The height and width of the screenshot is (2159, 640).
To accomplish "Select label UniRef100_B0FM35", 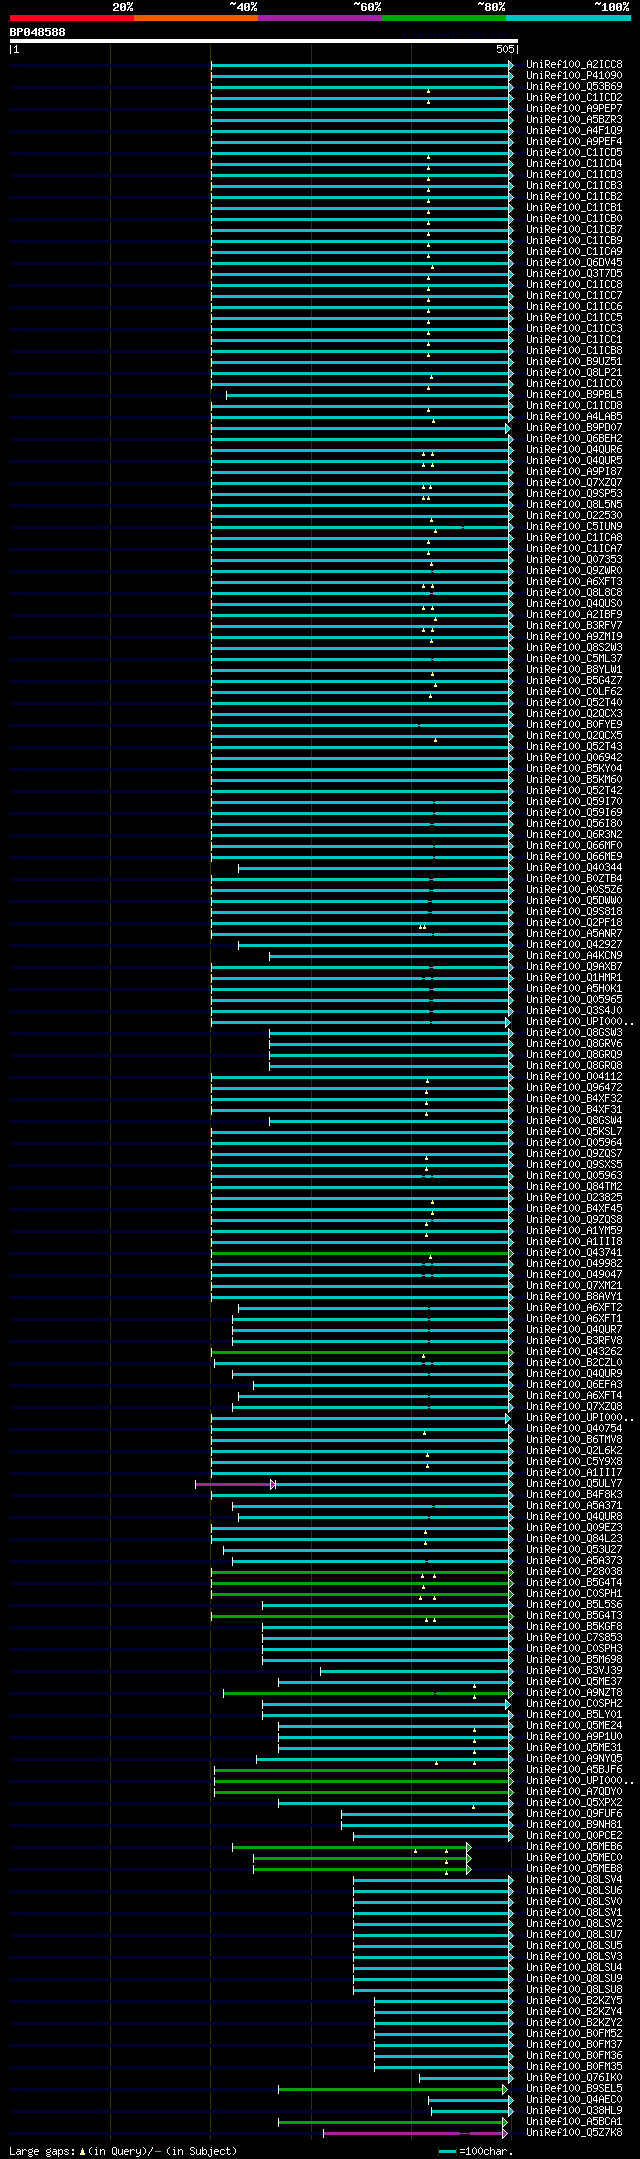I will pos(574,2066).
